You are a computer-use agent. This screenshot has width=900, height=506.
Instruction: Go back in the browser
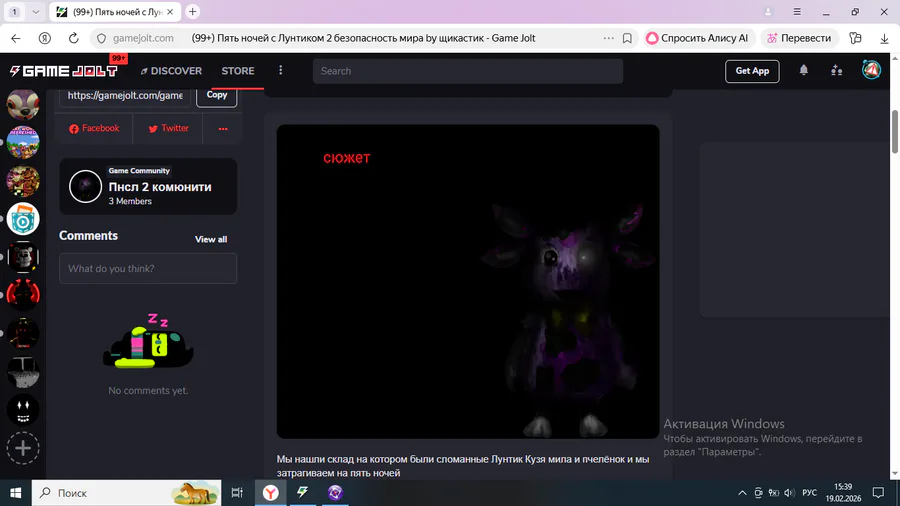15,38
